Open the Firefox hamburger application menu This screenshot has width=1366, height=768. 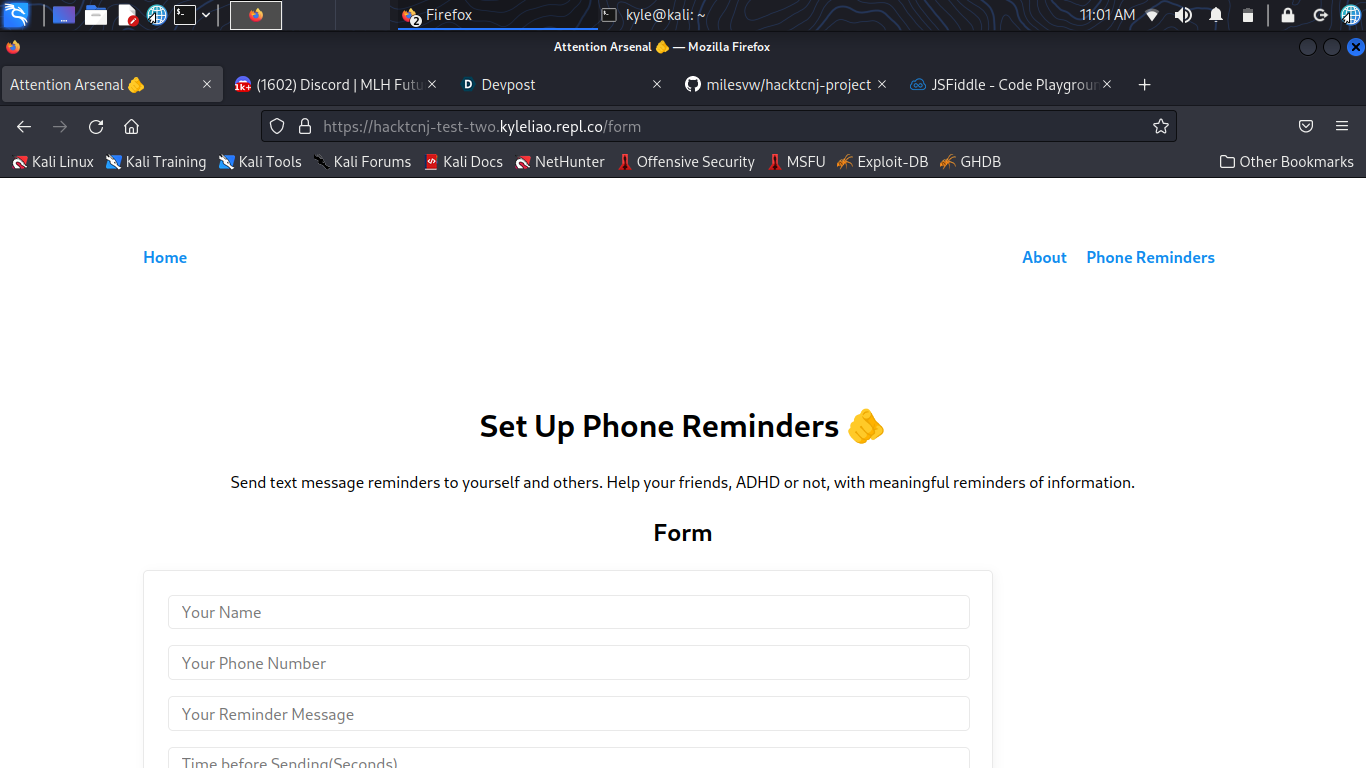click(1342, 127)
